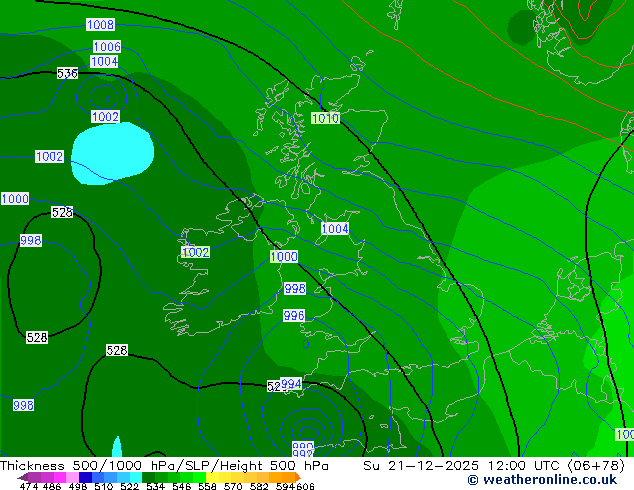The width and height of the screenshot is (634, 490).
Task: Click the 1004 label over northern England
Action: point(335,229)
